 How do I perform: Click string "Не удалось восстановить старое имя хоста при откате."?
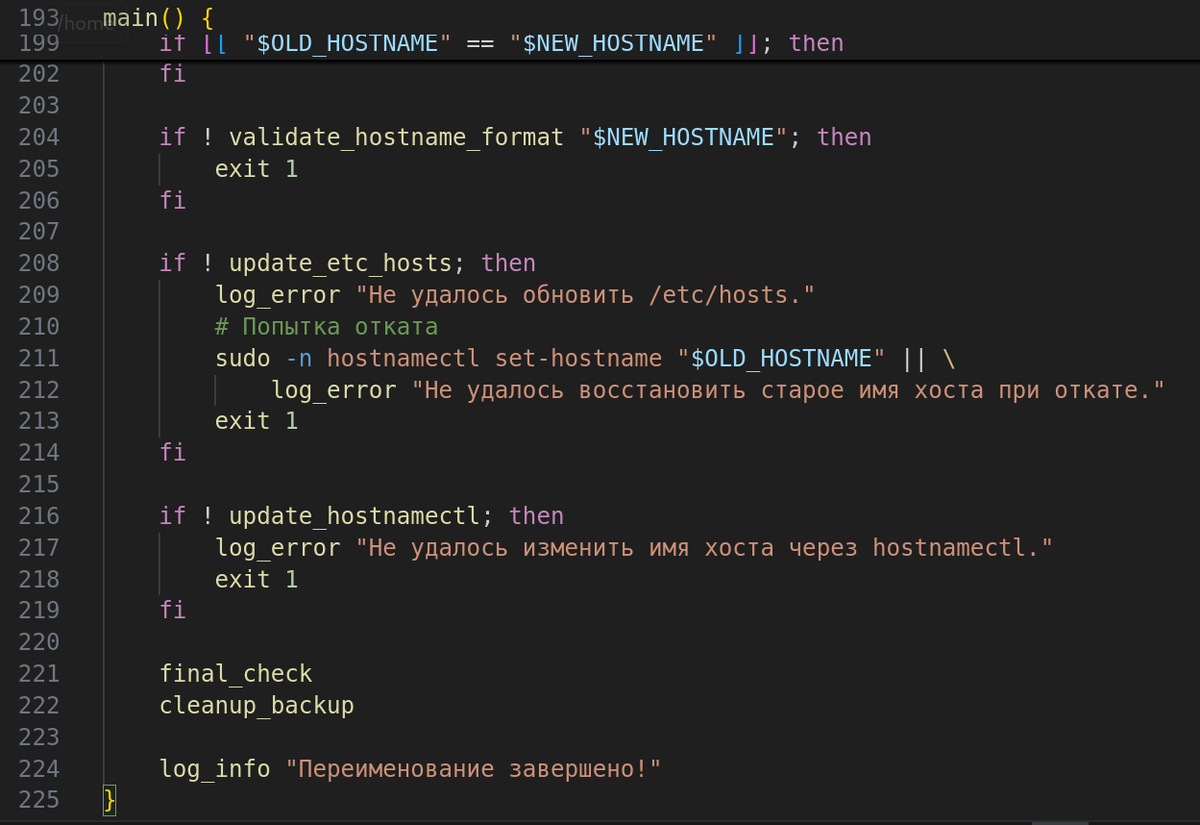[789, 390]
